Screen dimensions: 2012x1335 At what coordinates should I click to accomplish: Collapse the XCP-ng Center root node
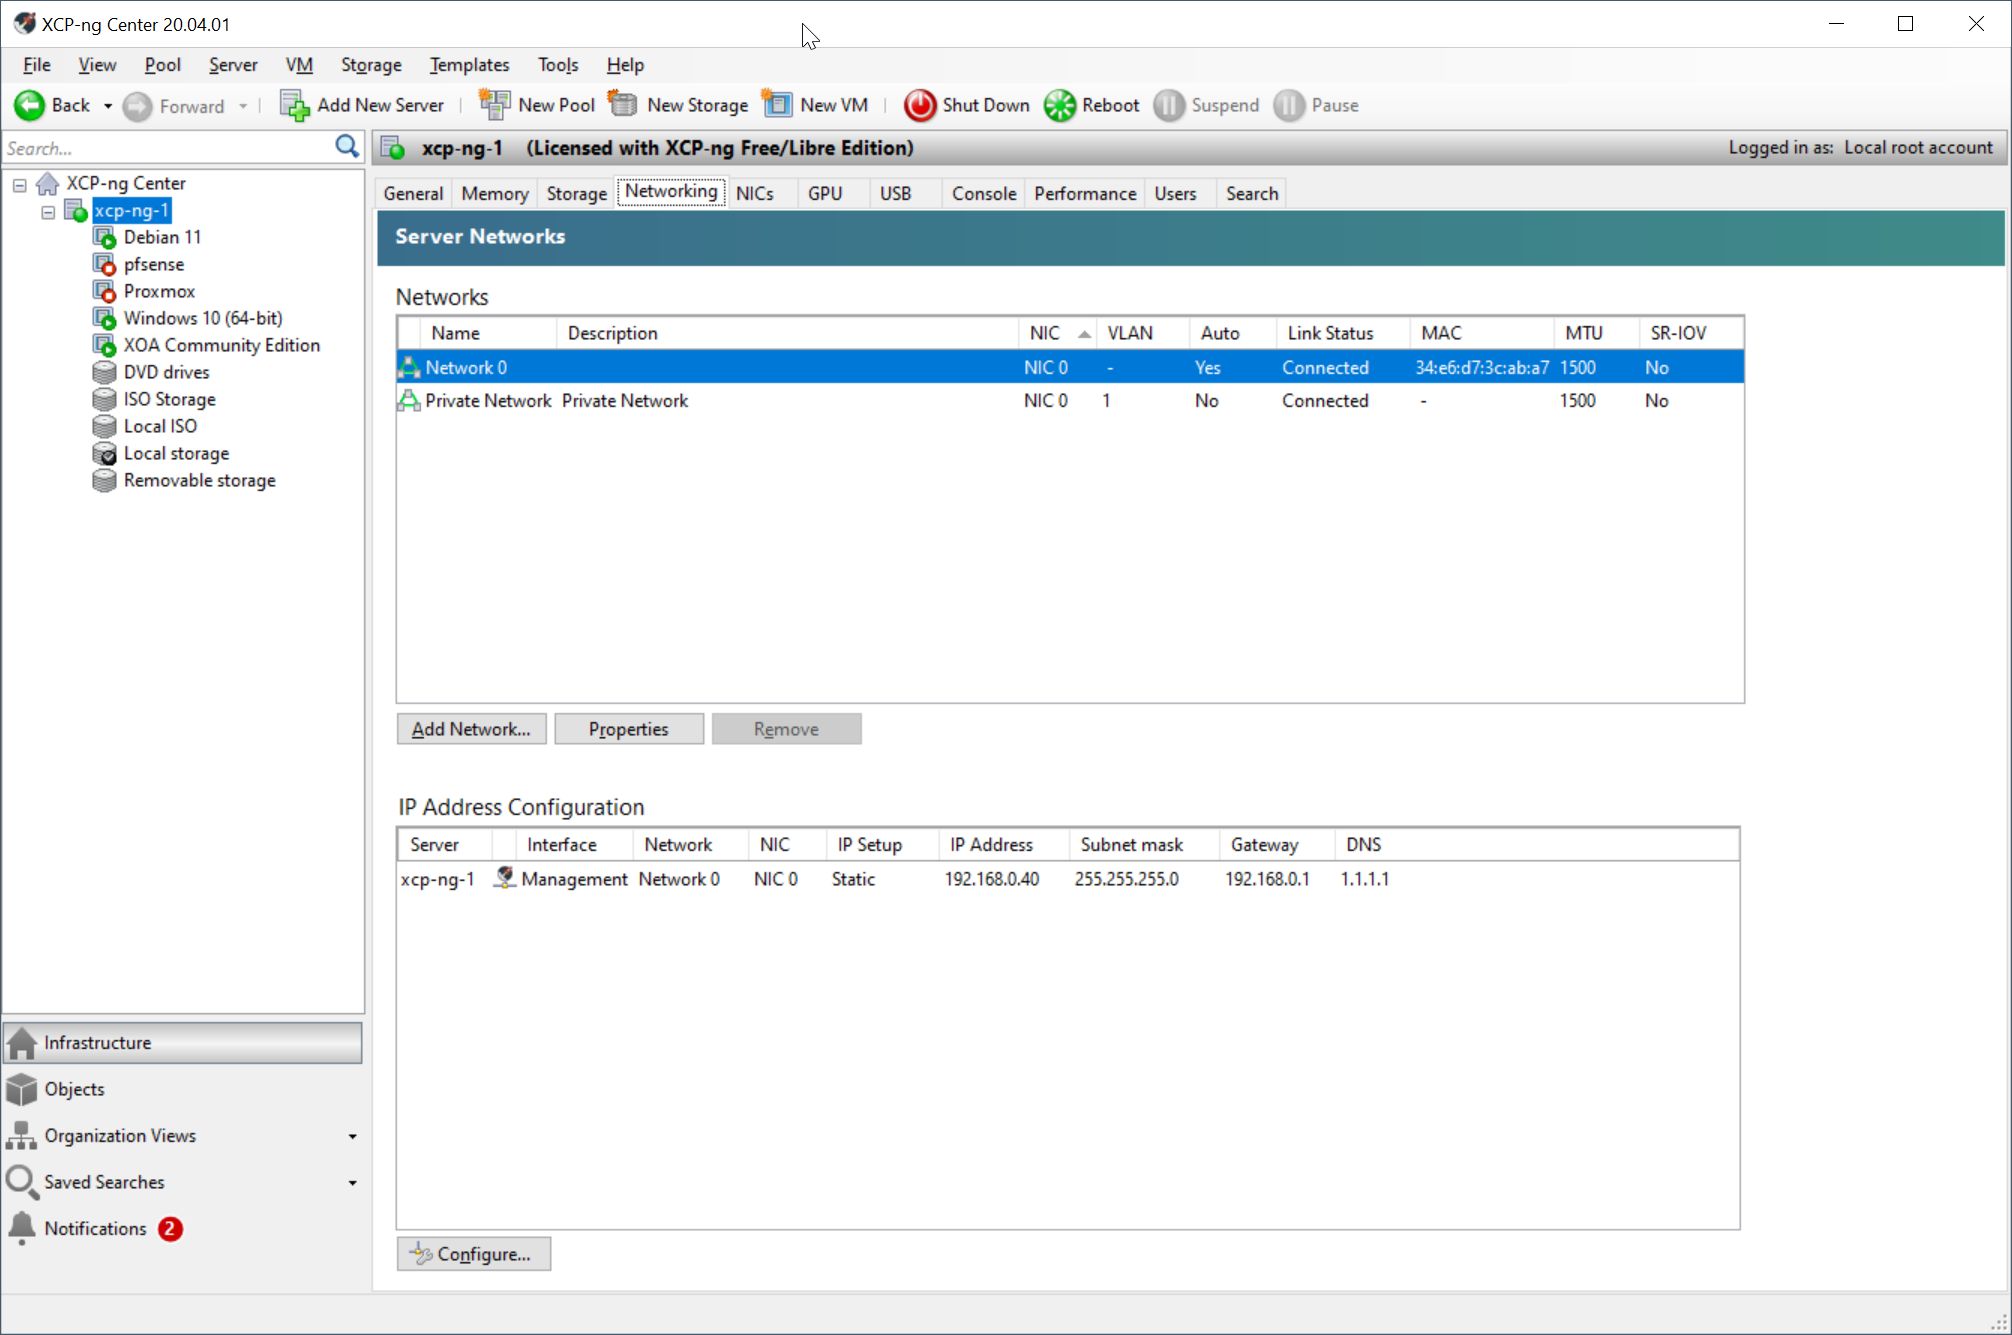[20, 184]
